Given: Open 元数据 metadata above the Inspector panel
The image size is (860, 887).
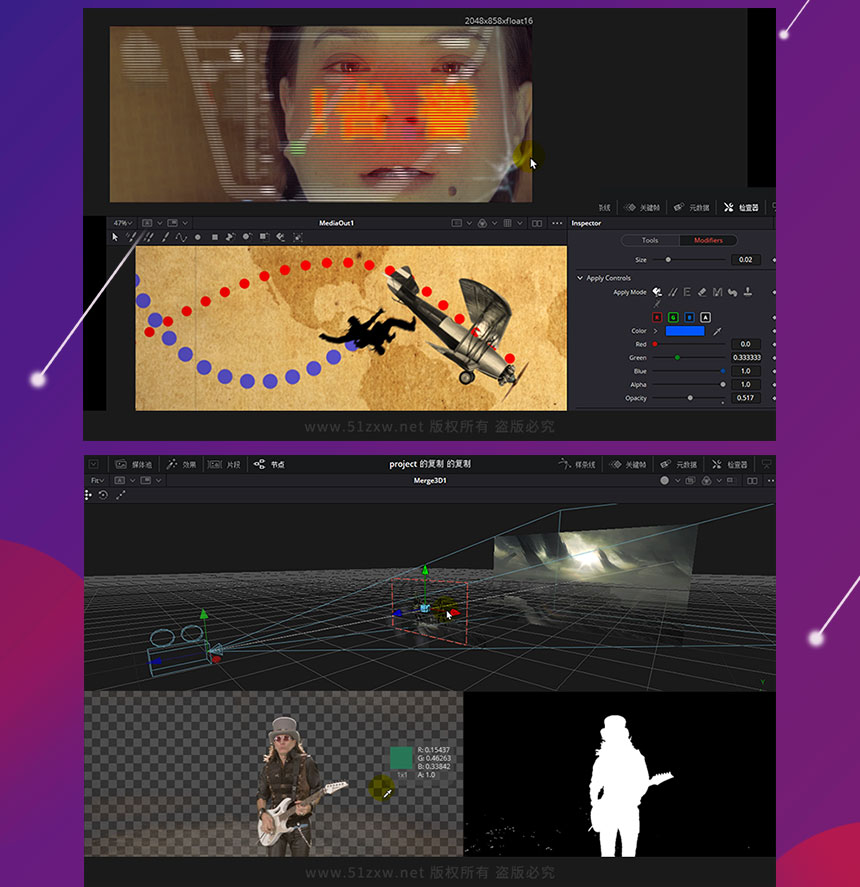Looking at the screenshot, I should pyautogui.click(x=691, y=208).
